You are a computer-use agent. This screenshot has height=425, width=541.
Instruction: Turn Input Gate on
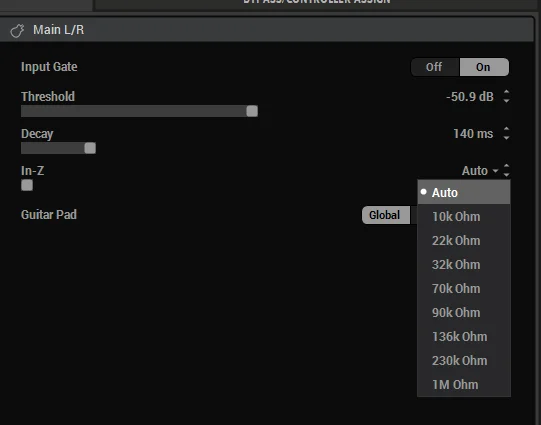pos(484,67)
